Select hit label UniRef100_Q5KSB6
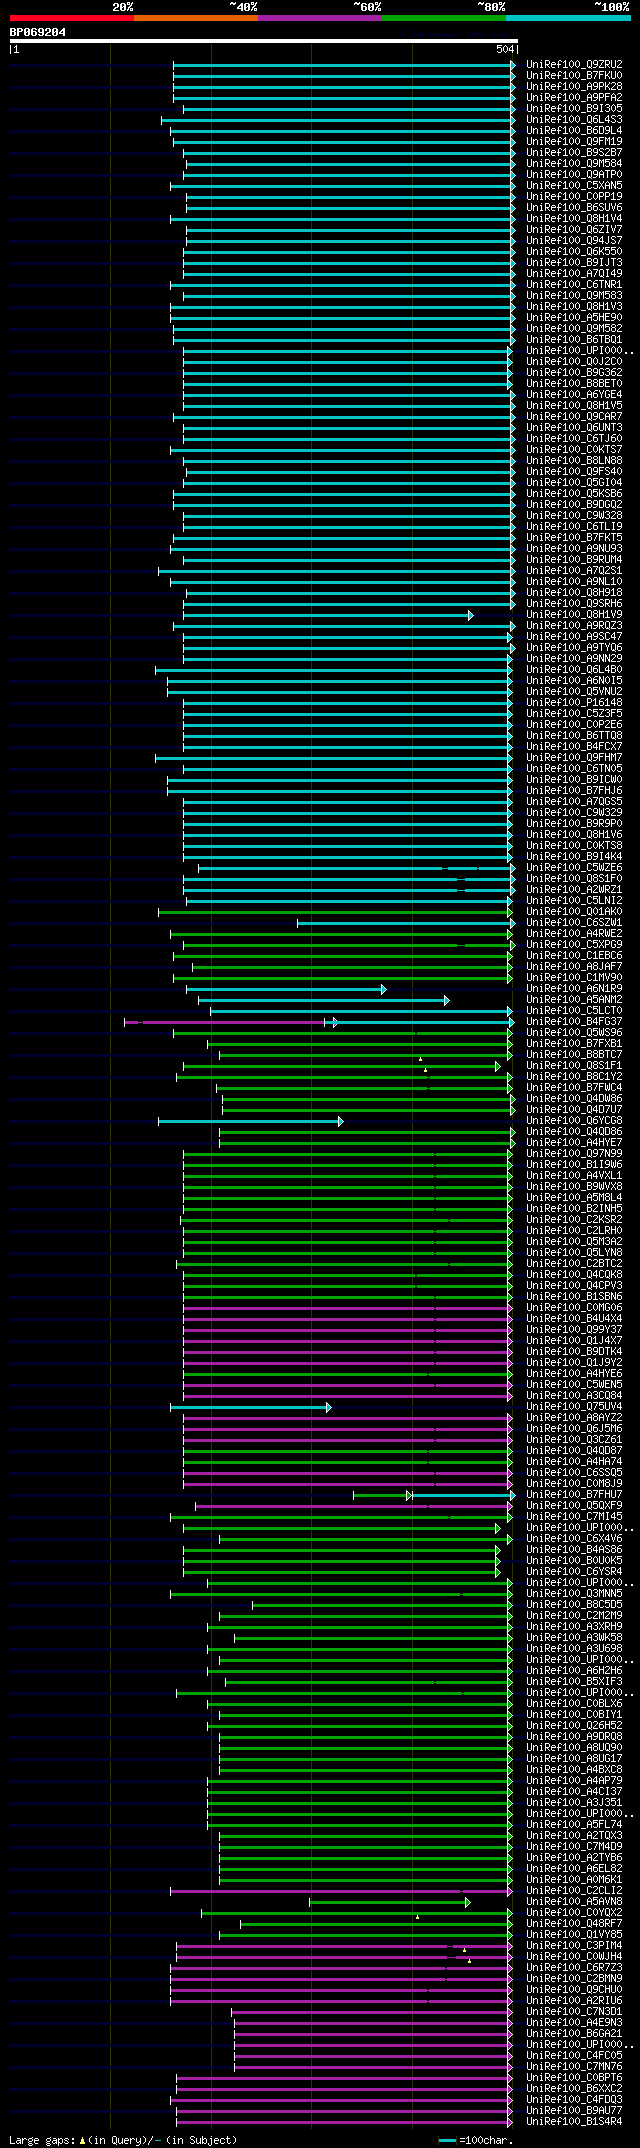 574,493
